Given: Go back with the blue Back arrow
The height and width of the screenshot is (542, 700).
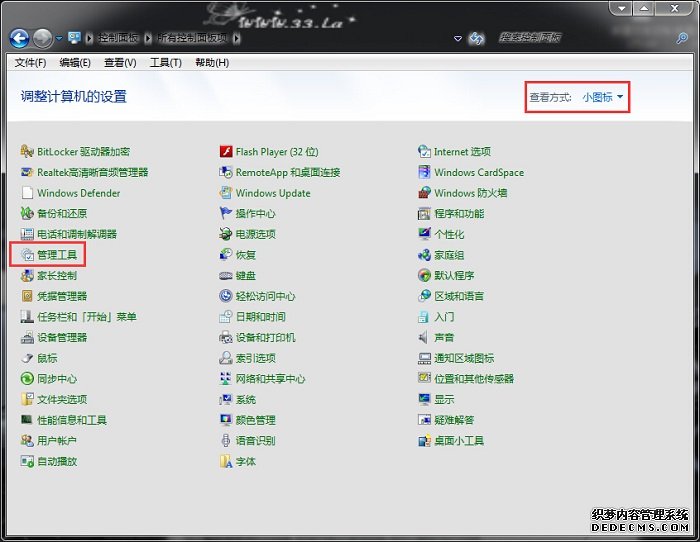Looking at the screenshot, I should pyautogui.click(x=19, y=39).
